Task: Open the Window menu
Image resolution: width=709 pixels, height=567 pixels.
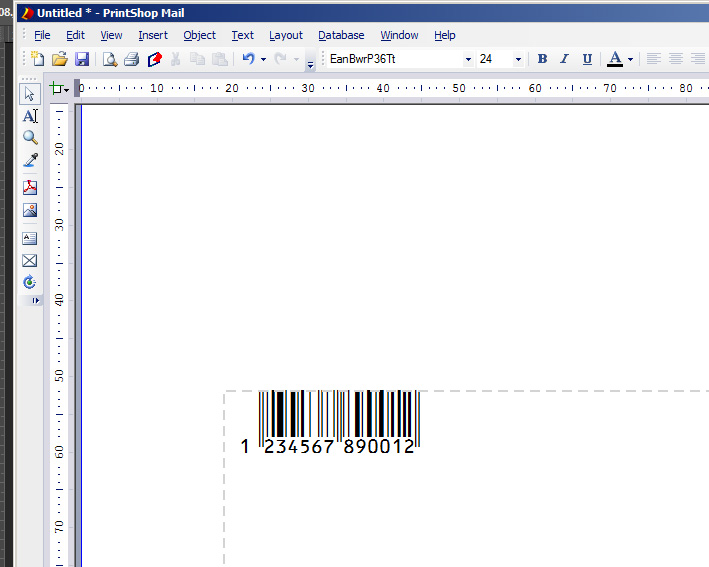Action: pyautogui.click(x=399, y=35)
